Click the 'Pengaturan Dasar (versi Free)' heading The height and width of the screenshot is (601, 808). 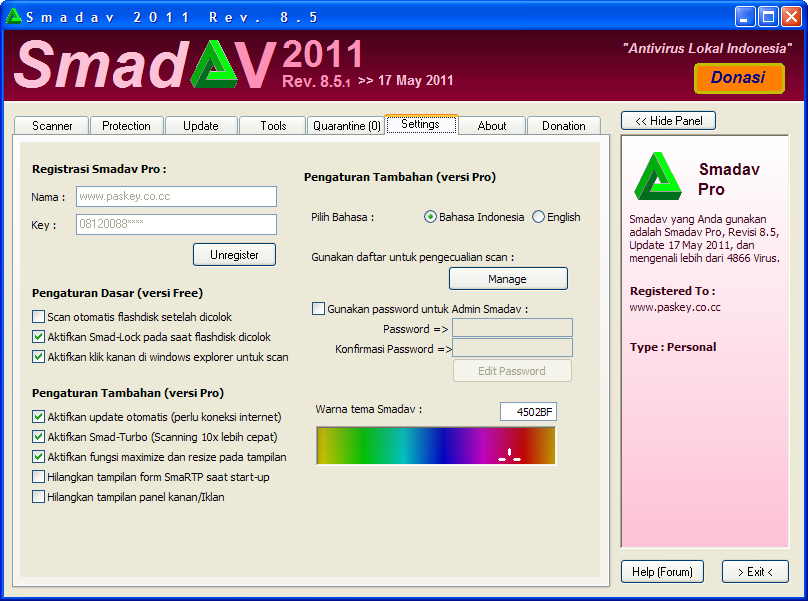pos(117,293)
